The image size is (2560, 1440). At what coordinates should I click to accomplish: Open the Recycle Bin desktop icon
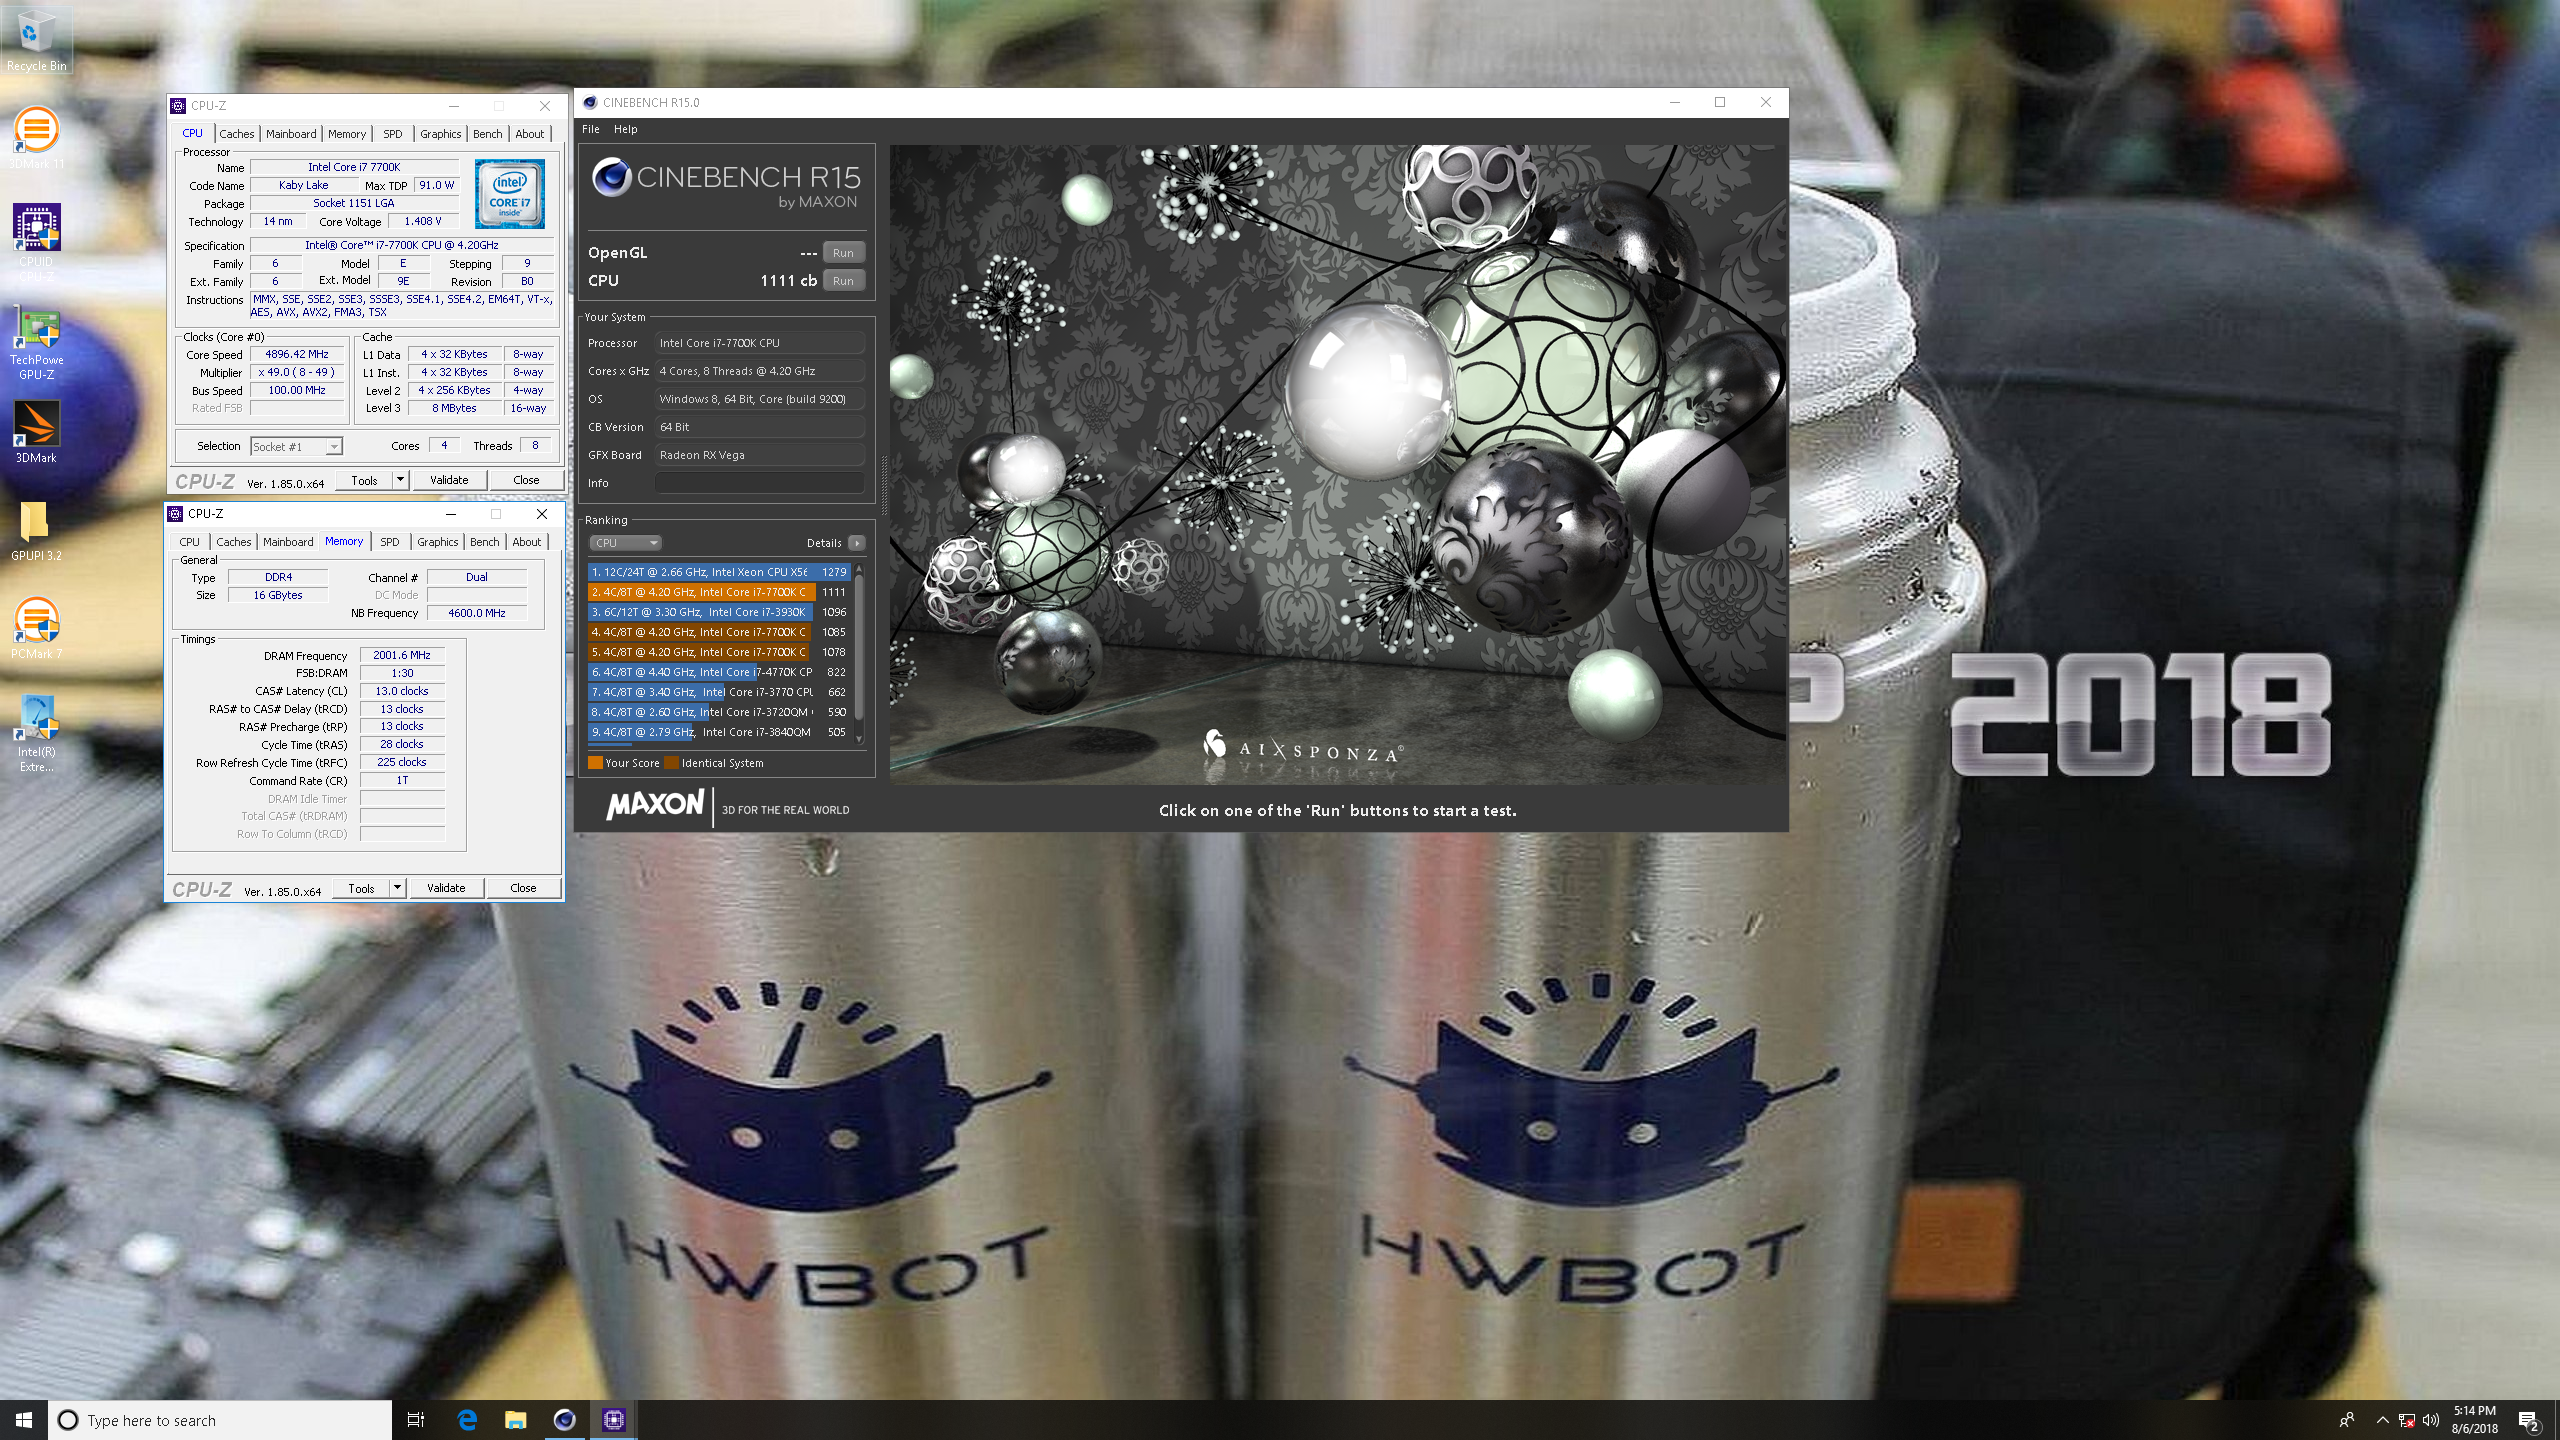[36, 40]
